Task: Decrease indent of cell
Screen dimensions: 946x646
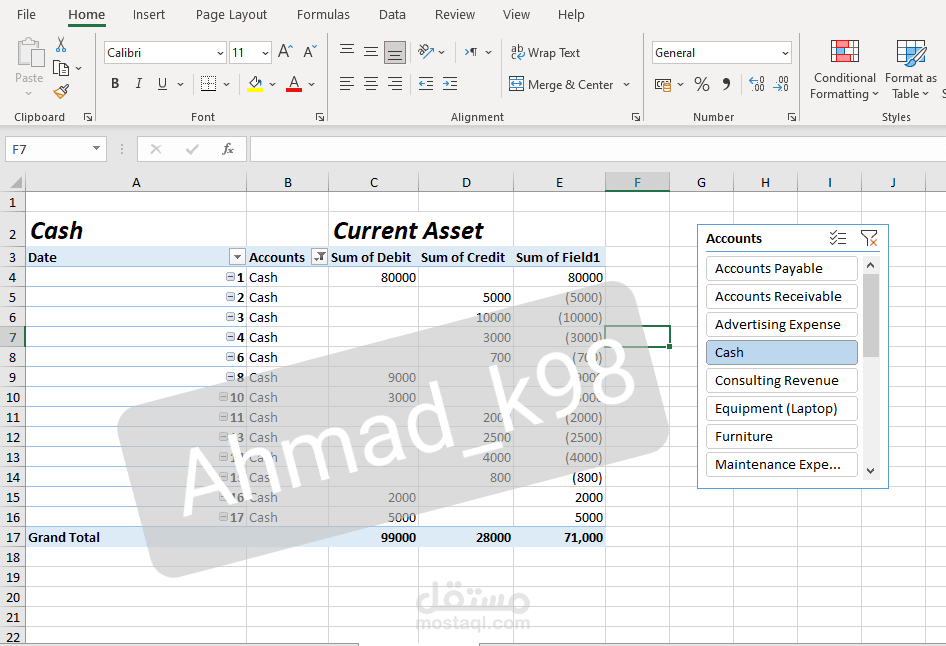Action: [426, 84]
